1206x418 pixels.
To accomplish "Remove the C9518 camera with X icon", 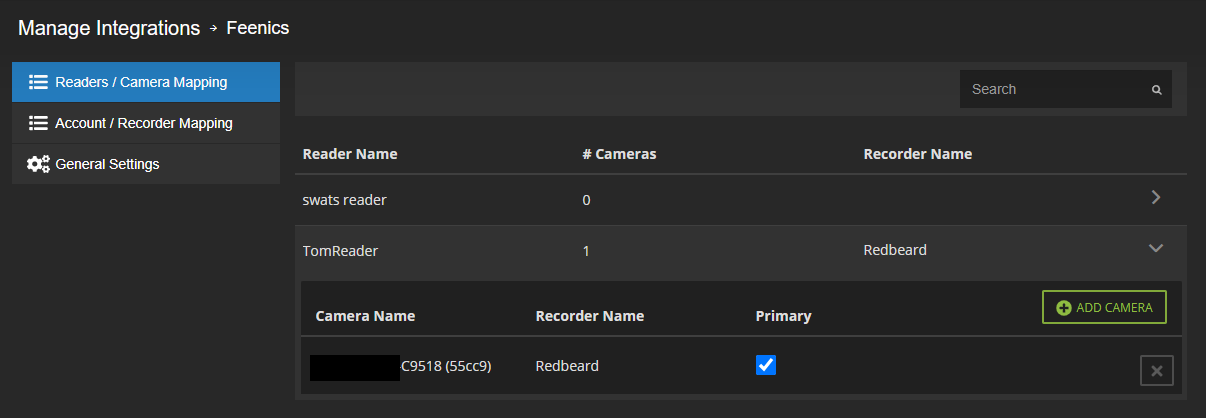I will tap(1156, 371).
